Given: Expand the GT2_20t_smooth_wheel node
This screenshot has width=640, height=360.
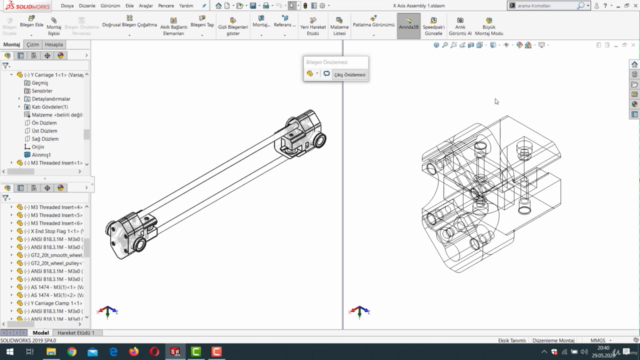Looking at the screenshot, I should tap(11, 255).
